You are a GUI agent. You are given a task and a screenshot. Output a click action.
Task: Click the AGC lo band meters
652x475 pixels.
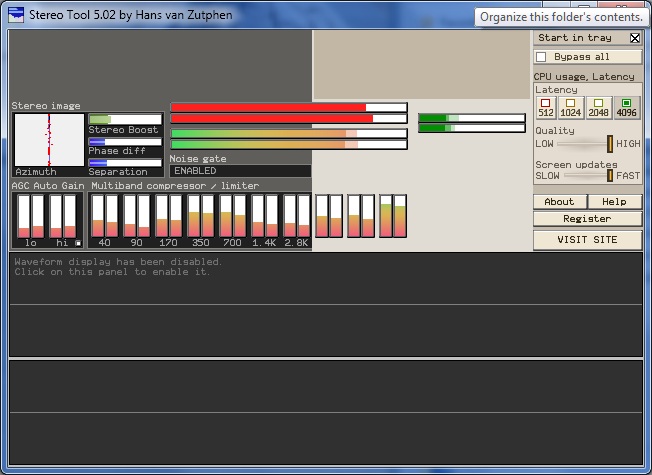click(x=31, y=216)
